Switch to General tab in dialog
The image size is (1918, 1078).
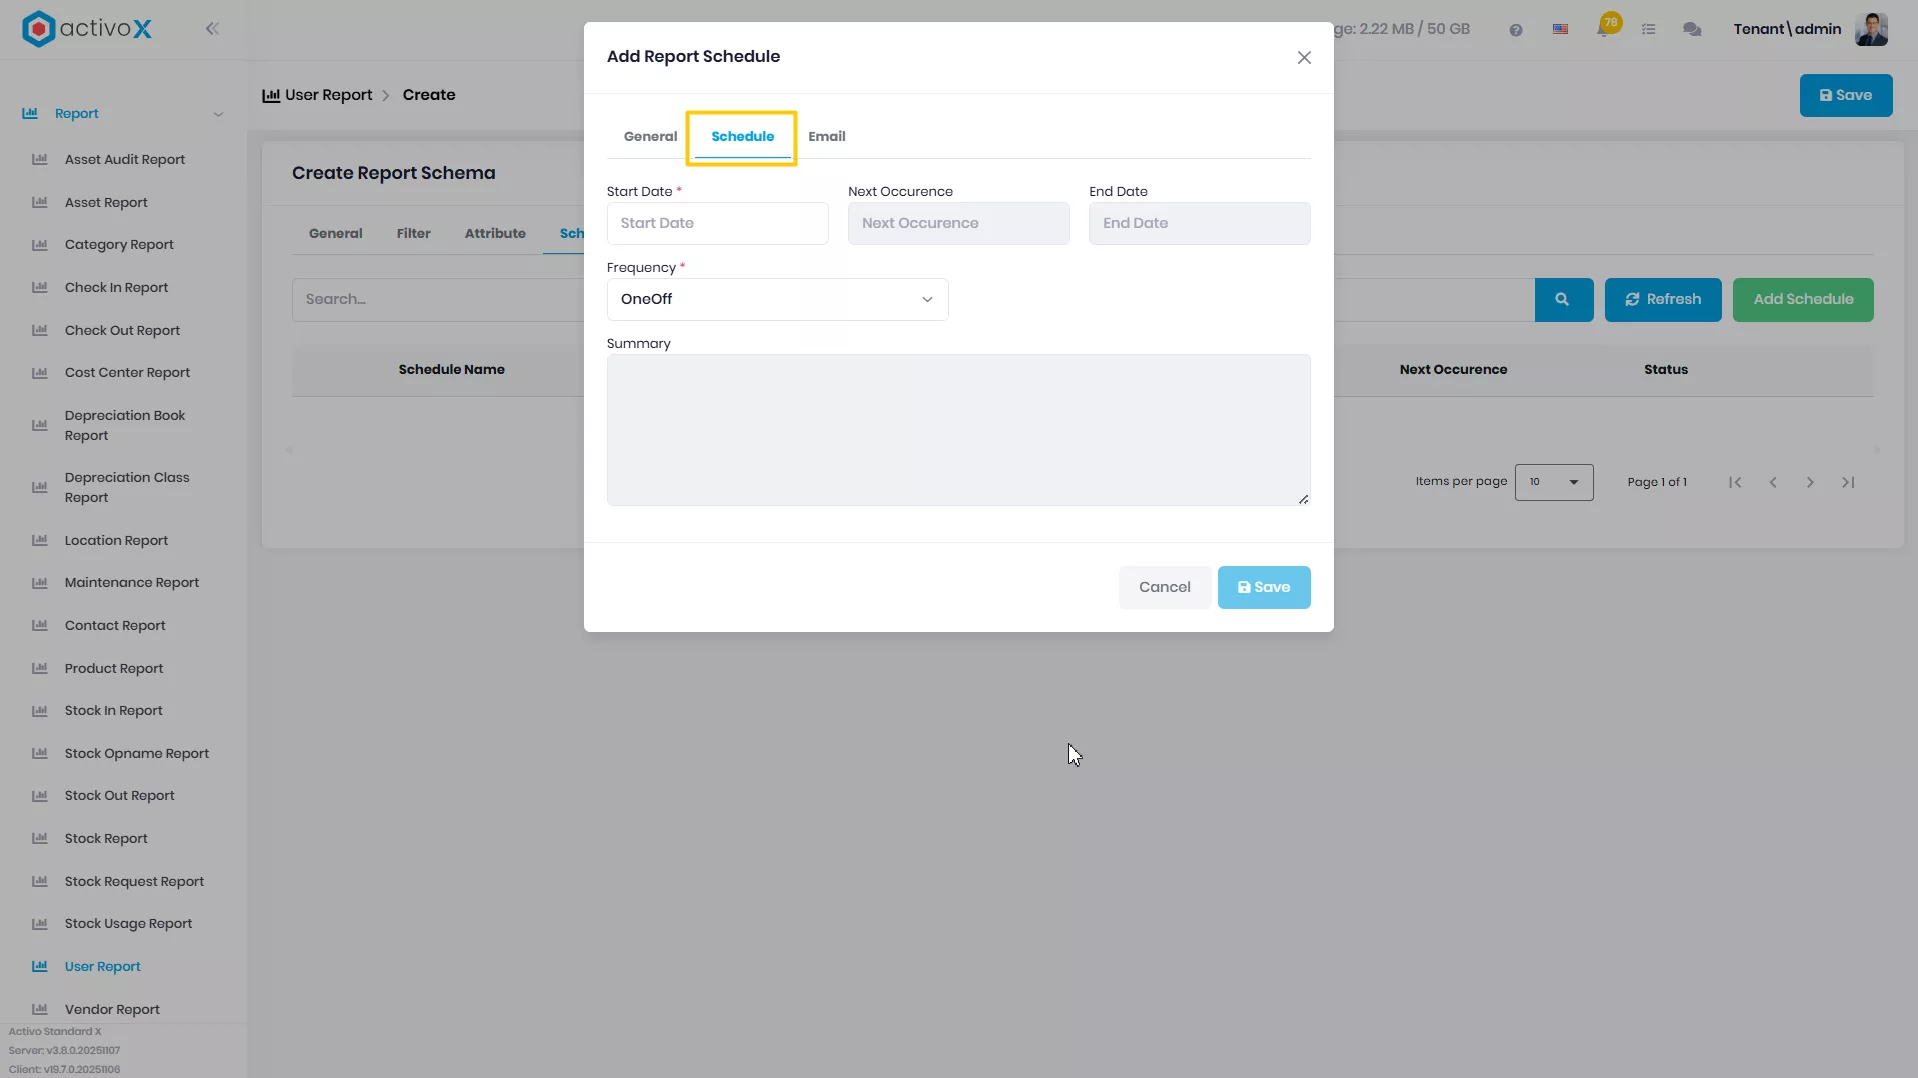point(650,137)
